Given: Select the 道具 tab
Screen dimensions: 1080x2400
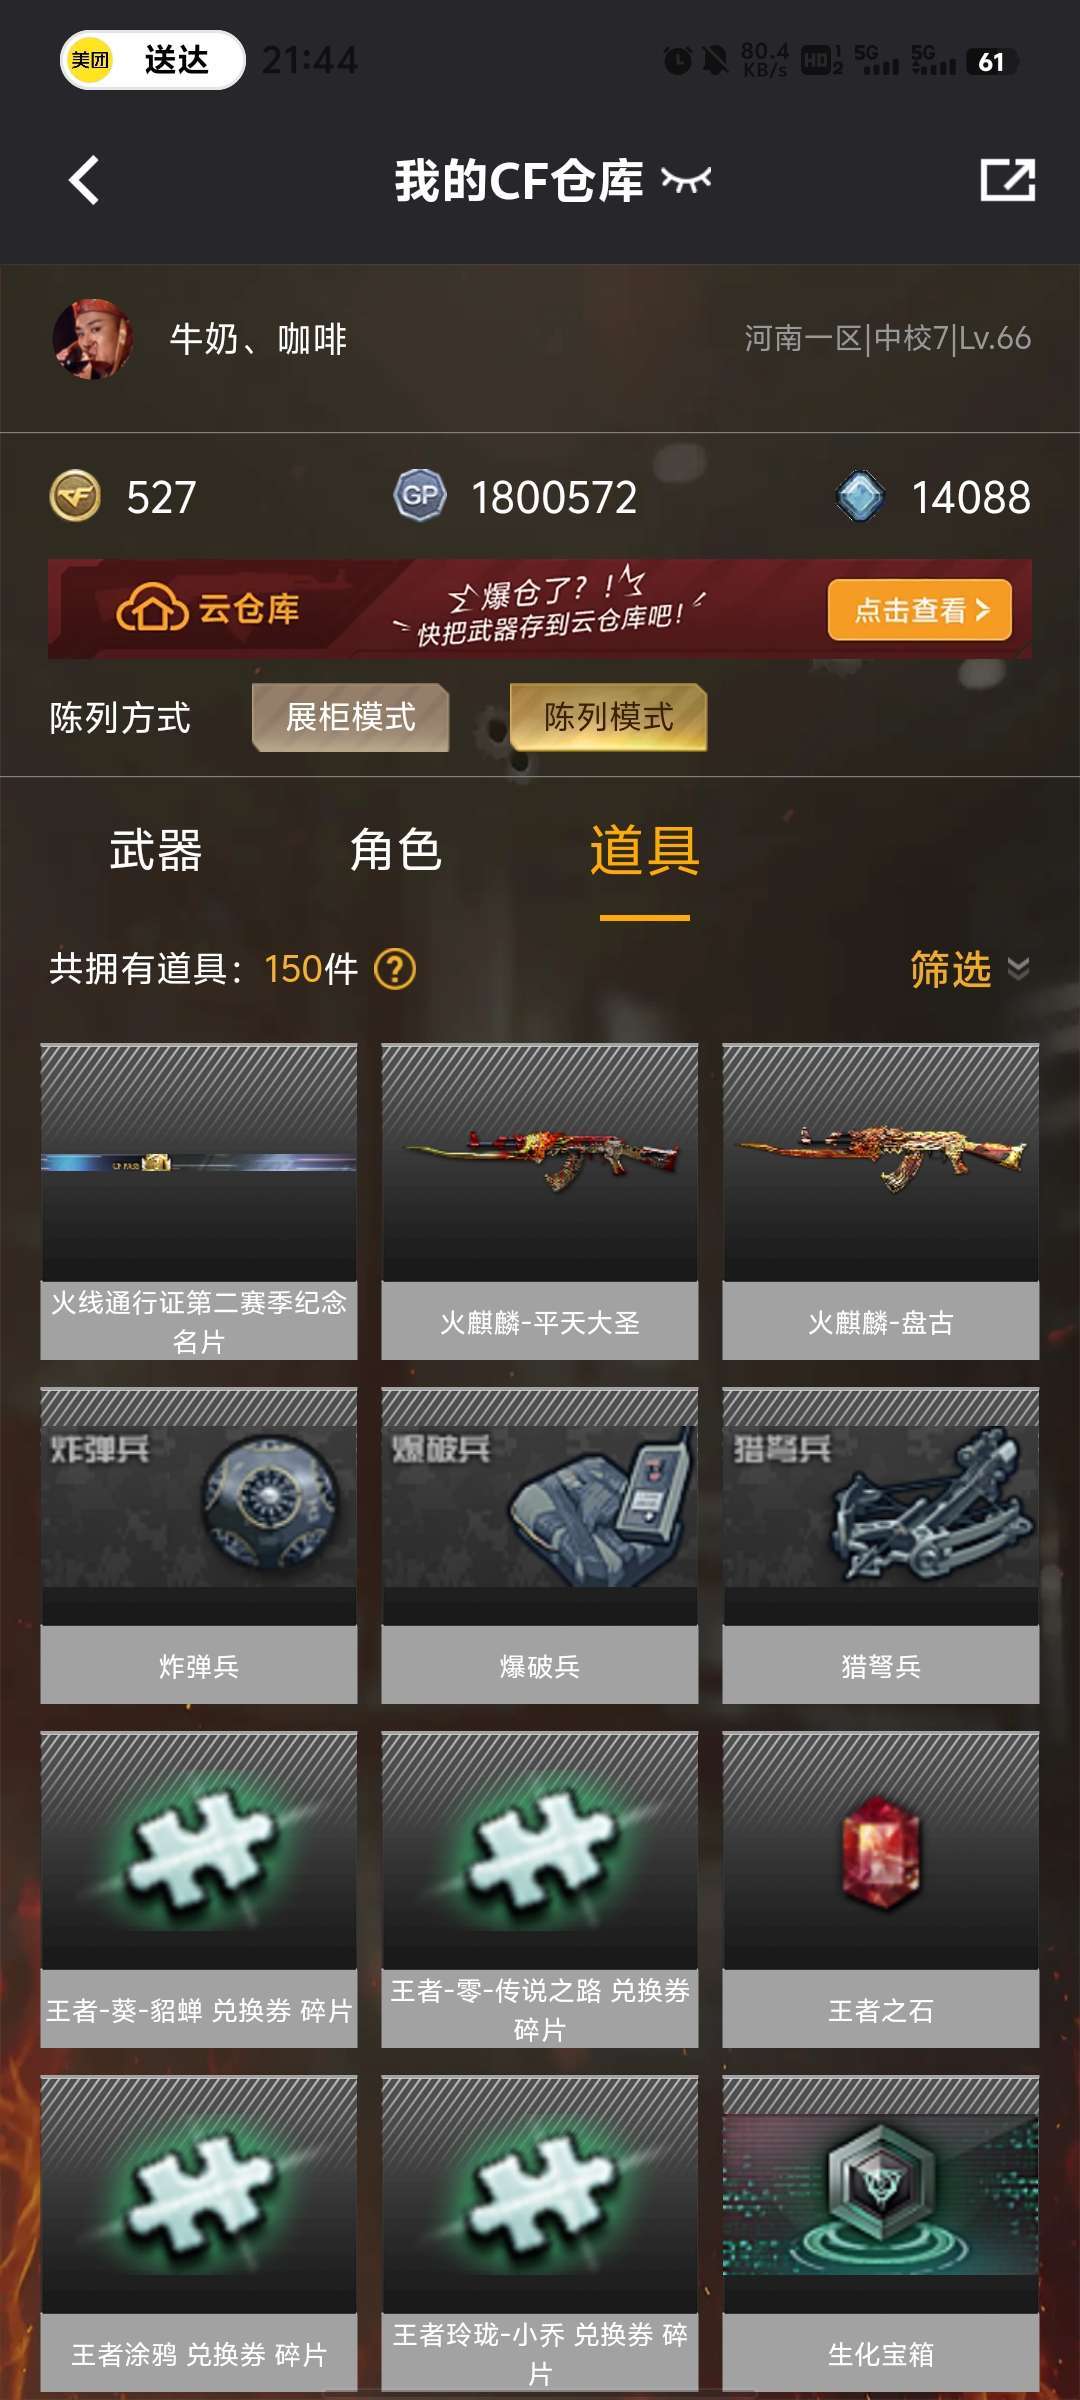Looking at the screenshot, I should [645, 851].
